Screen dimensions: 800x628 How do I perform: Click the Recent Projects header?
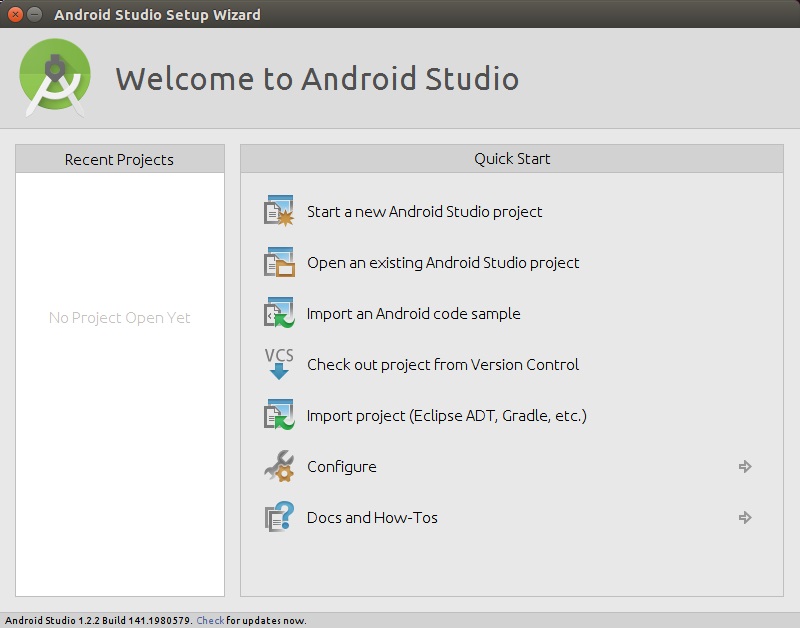click(119, 159)
